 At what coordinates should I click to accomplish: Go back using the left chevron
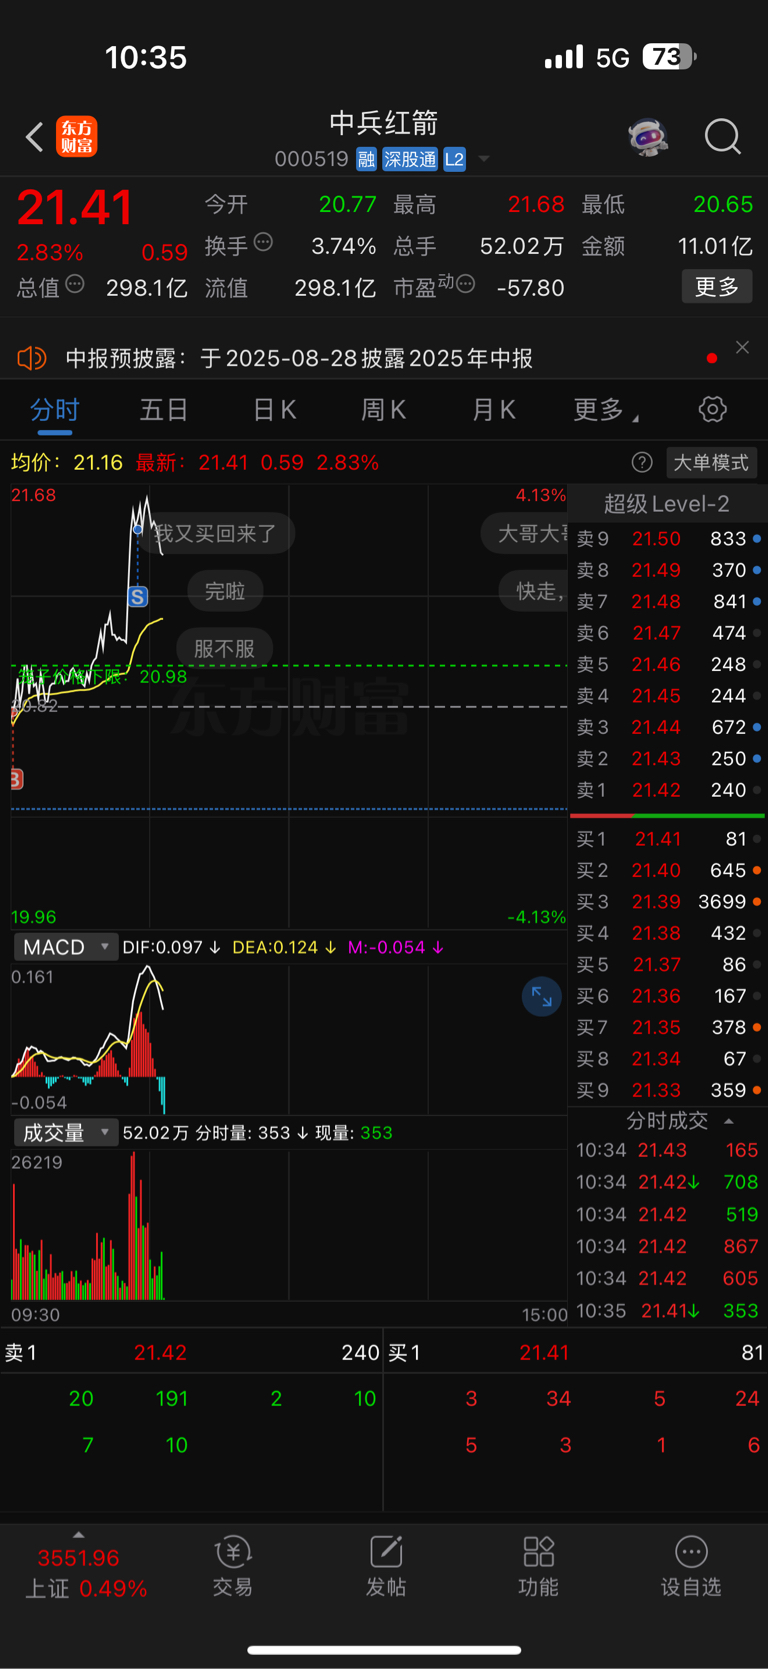[x=35, y=137]
